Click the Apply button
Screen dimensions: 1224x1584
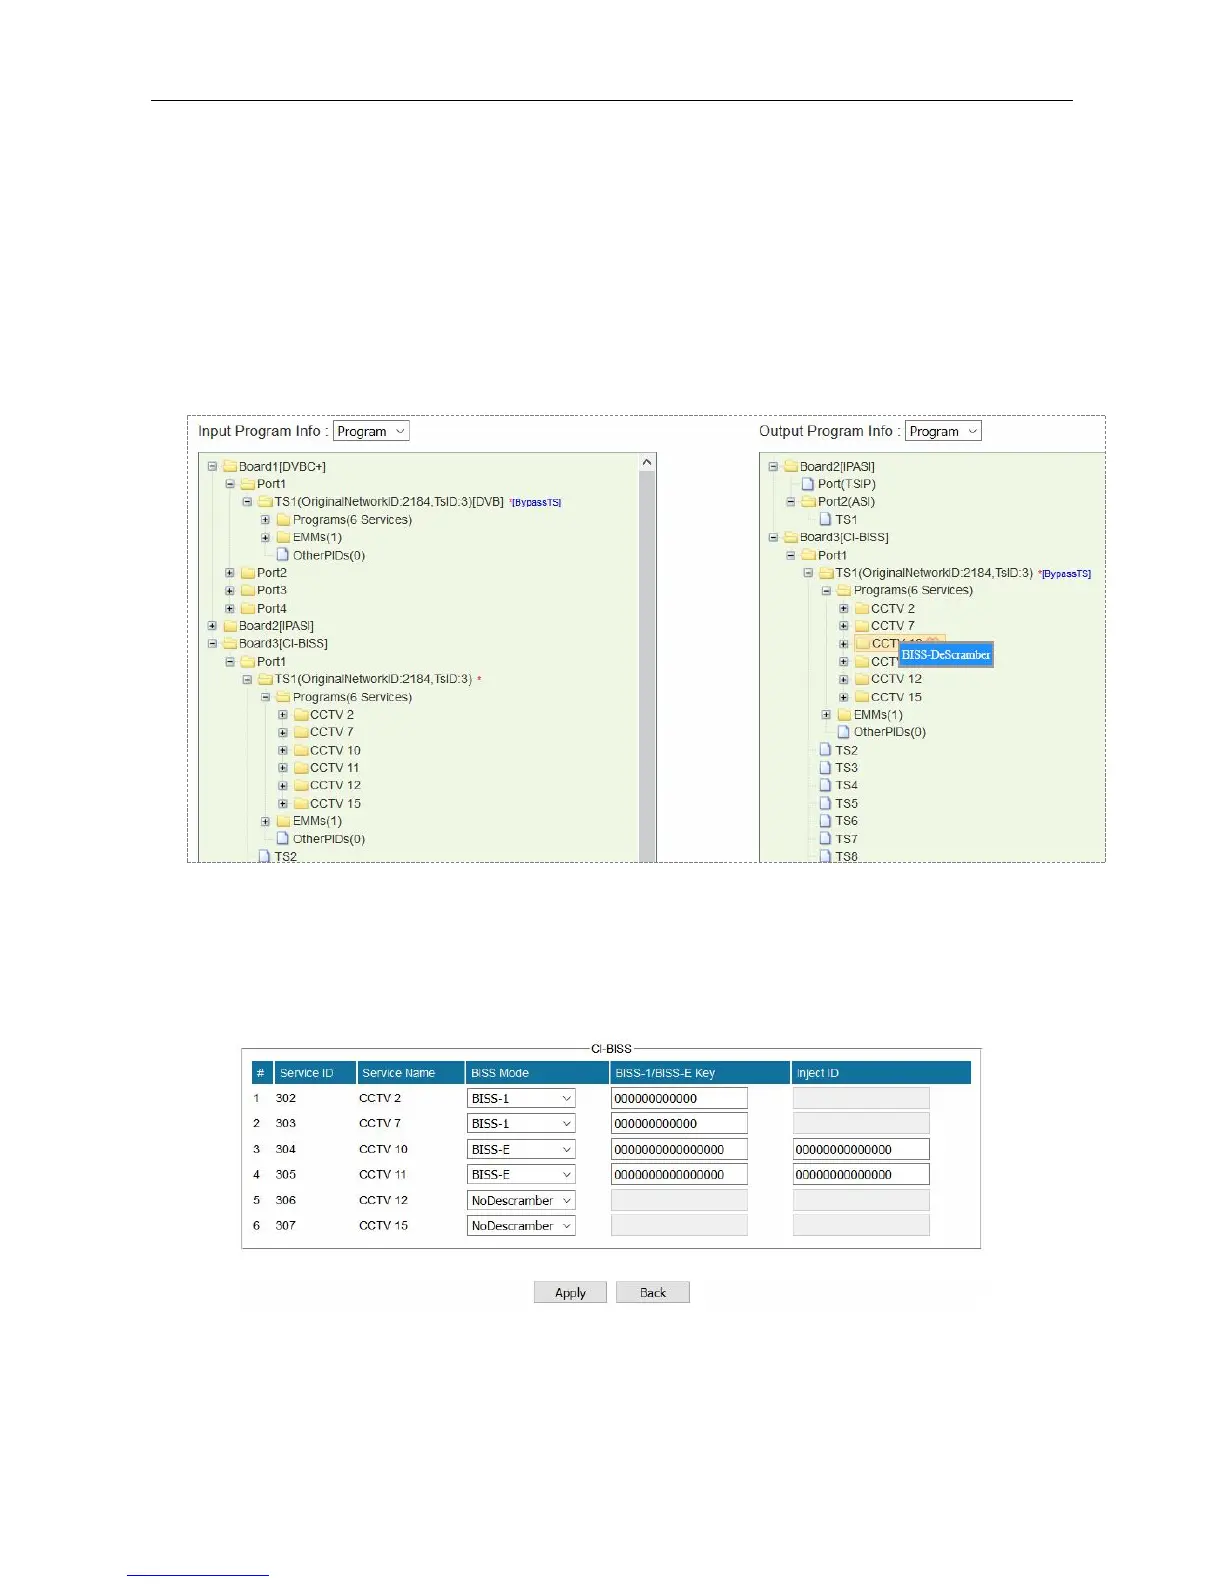tap(570, 1292)
